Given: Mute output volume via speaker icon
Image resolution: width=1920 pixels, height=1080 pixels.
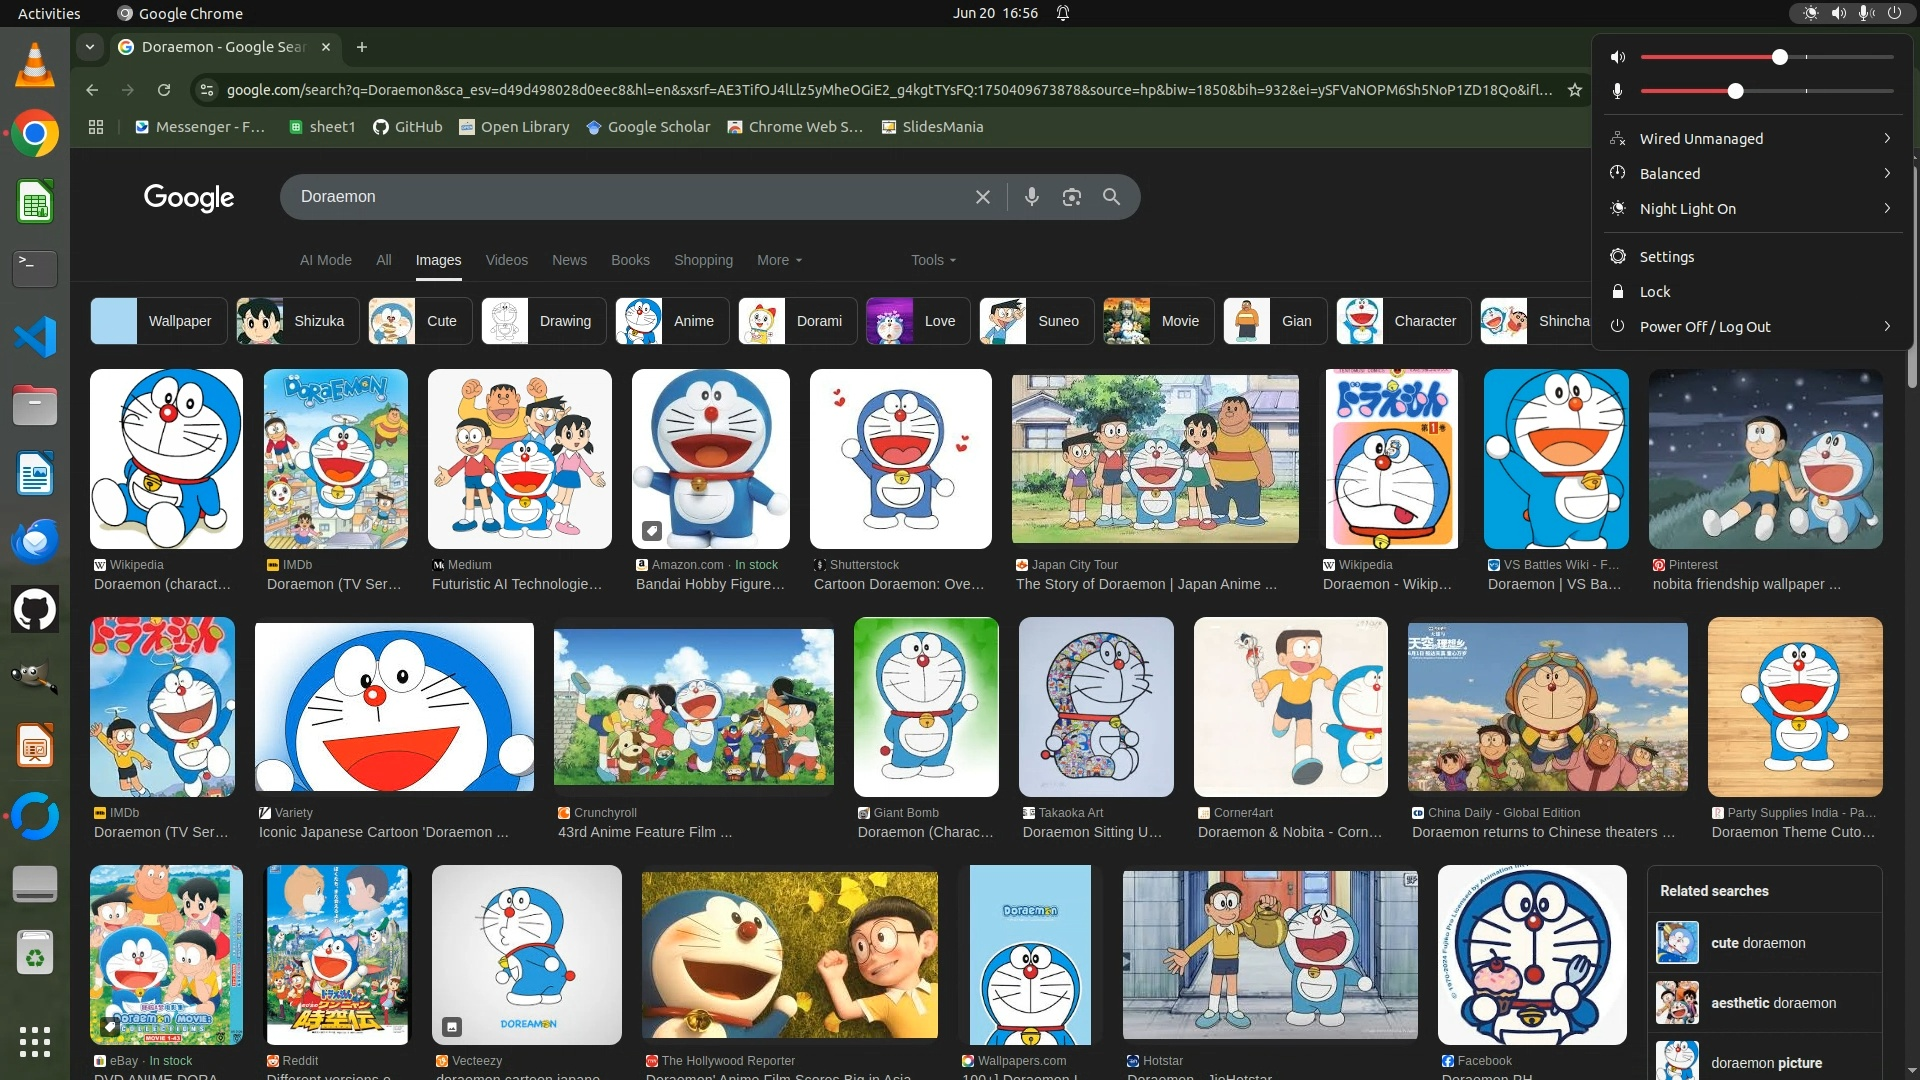Looking at the screenshot, I should point(1617,57).
